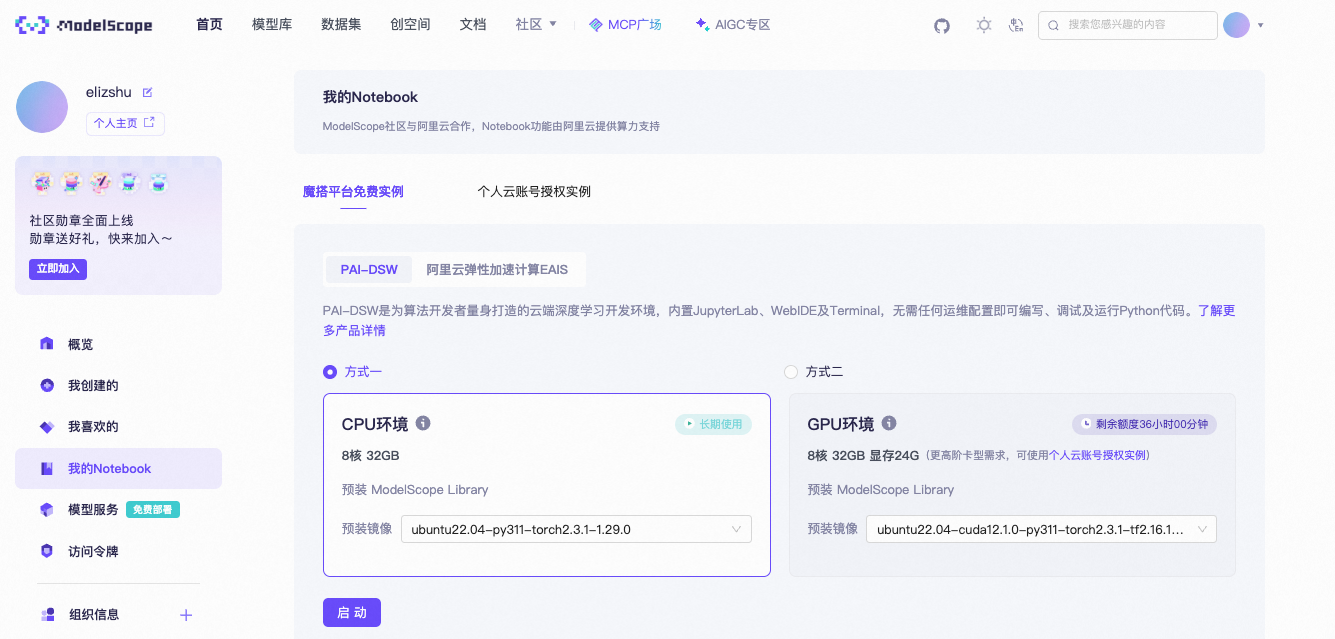This screenshot has width=1335, height=639.
Task: Select 阿里云弹性加速计算EAIS tab
Action: point(497,270)
